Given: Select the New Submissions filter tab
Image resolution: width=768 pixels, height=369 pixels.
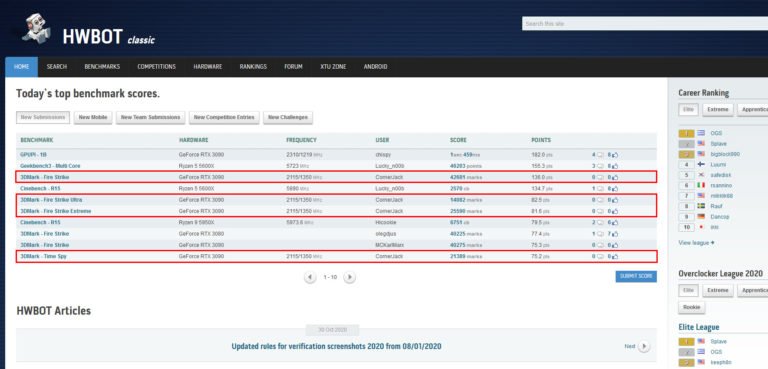Looking at the screenshot, I should tap(43, 118).
